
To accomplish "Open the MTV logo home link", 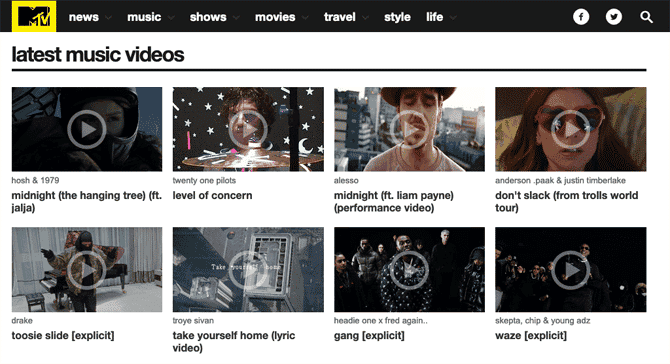I will (x=34, y=16).
